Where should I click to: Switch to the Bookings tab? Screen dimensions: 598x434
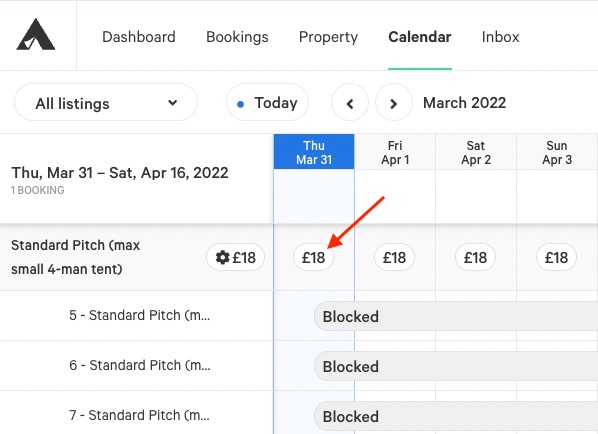pyautogui.click(x=237, y=37)
